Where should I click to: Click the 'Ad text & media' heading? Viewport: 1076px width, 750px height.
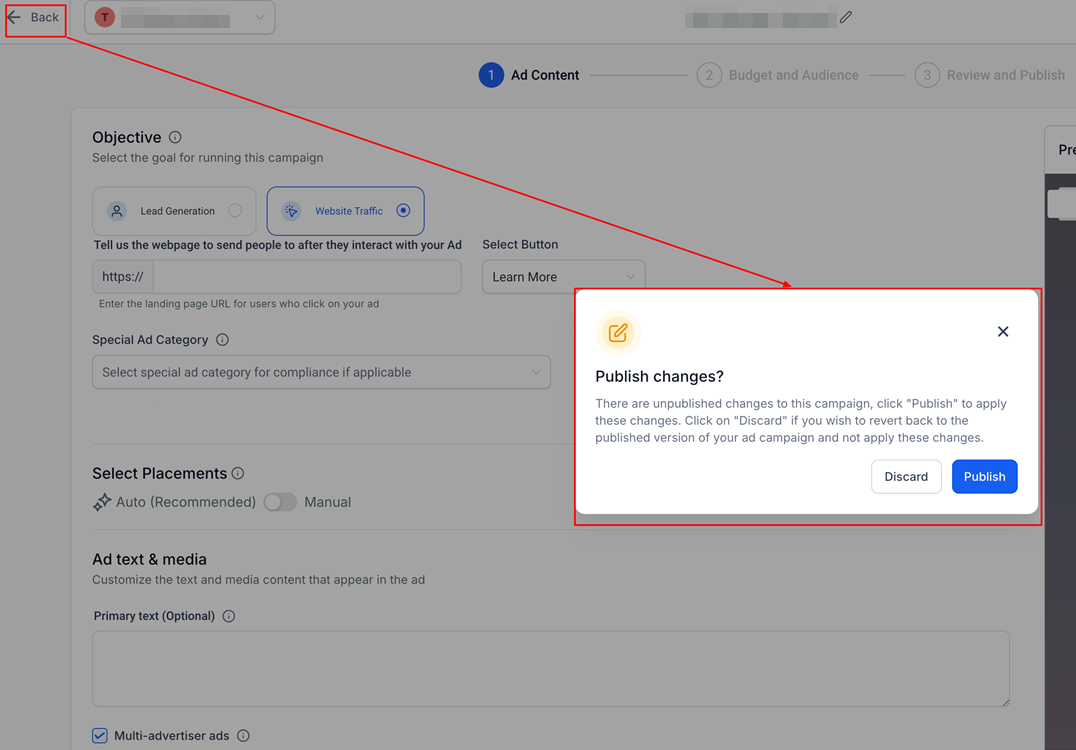(x=149, y=559)
